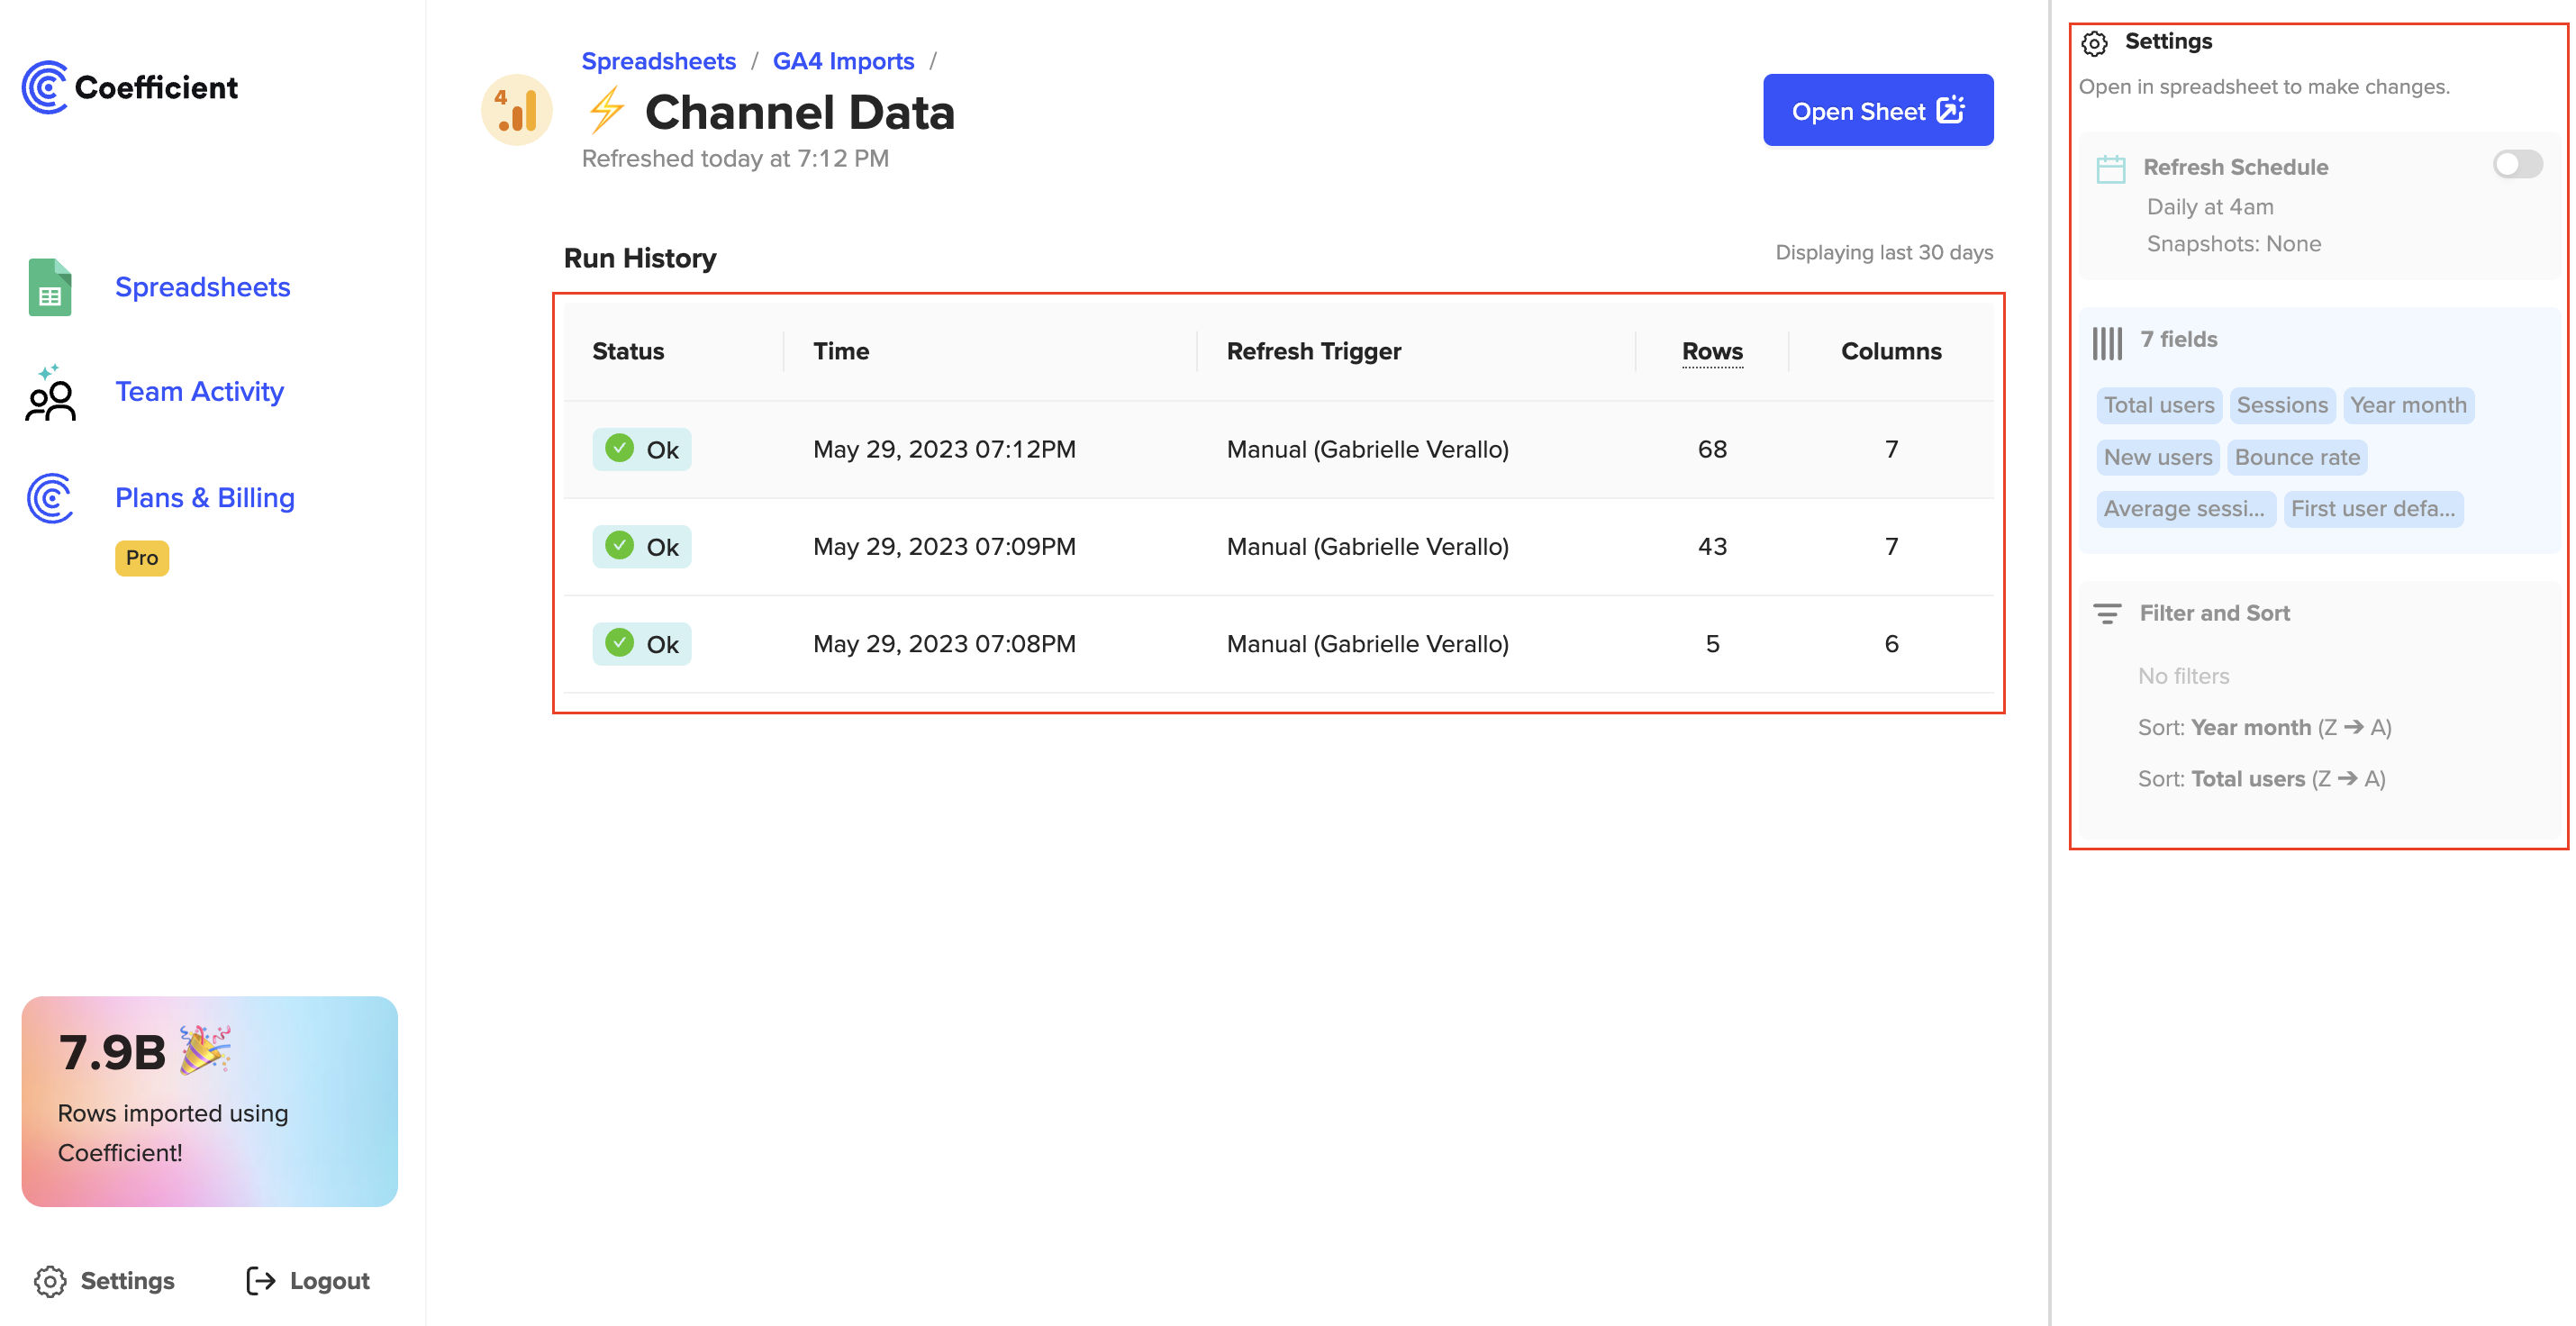This screenshot has width=2576, height=1326.
Task: Open Team Activity page
Action: coord(199,392)
